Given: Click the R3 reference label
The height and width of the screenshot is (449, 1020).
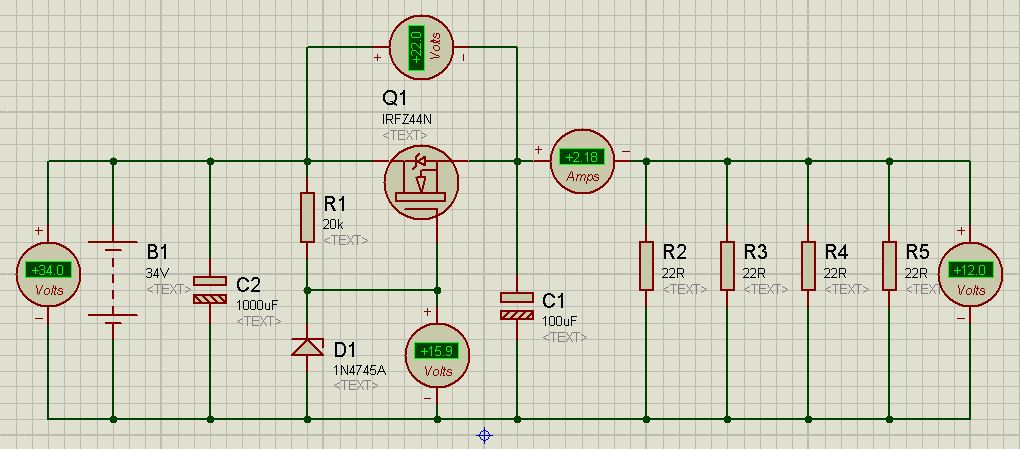Looking at the screenshot, I should click(x=755, y=252).
